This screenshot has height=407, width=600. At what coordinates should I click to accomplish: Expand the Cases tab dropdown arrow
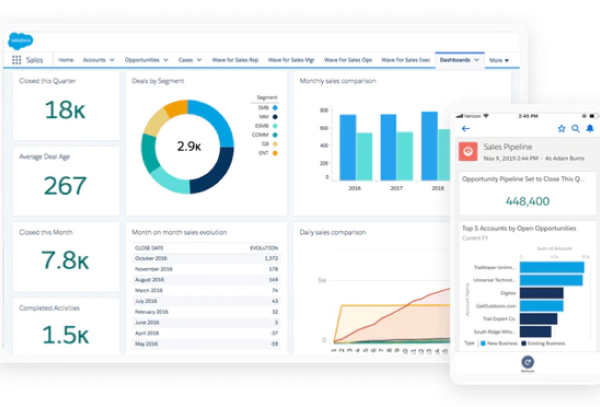coord(199,60)
